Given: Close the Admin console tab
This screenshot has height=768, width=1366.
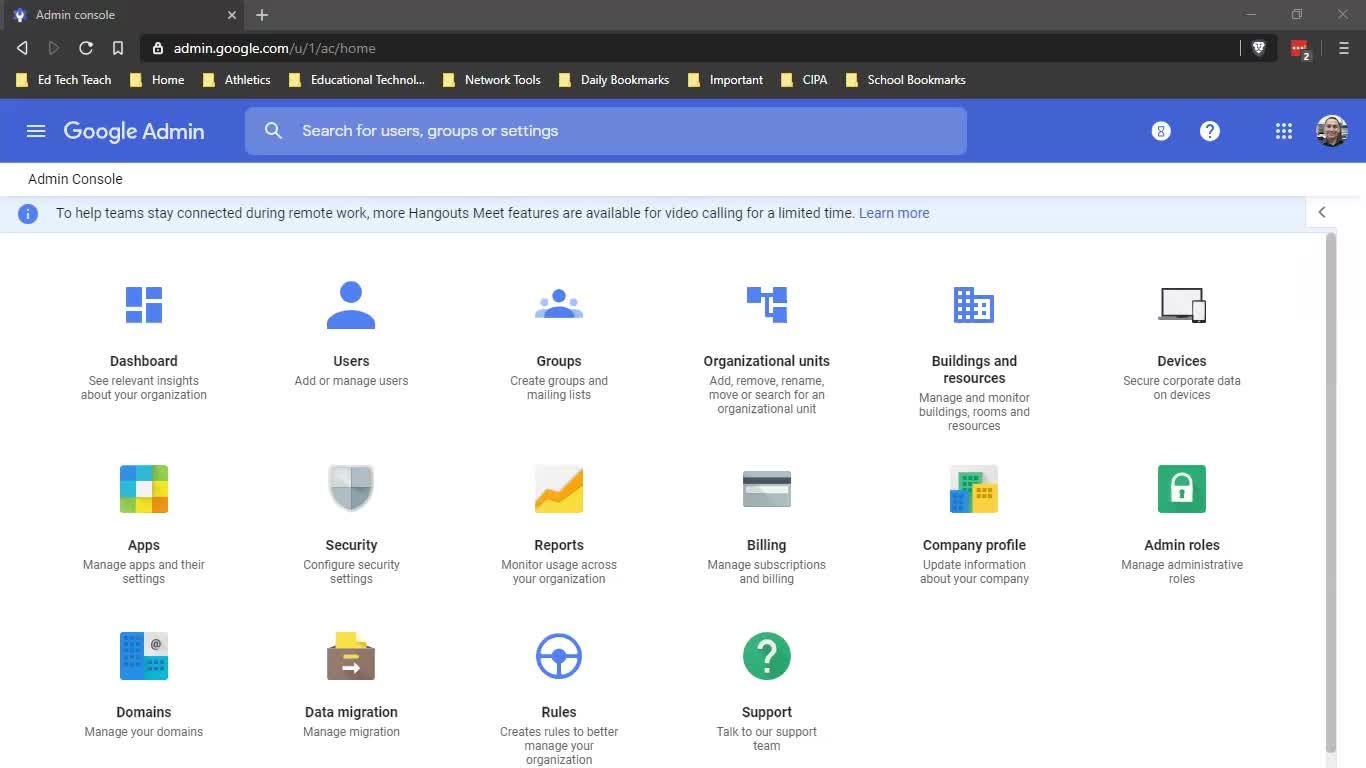Looking at the screenshot, I should pyautogui.click(x=232, y=15).
